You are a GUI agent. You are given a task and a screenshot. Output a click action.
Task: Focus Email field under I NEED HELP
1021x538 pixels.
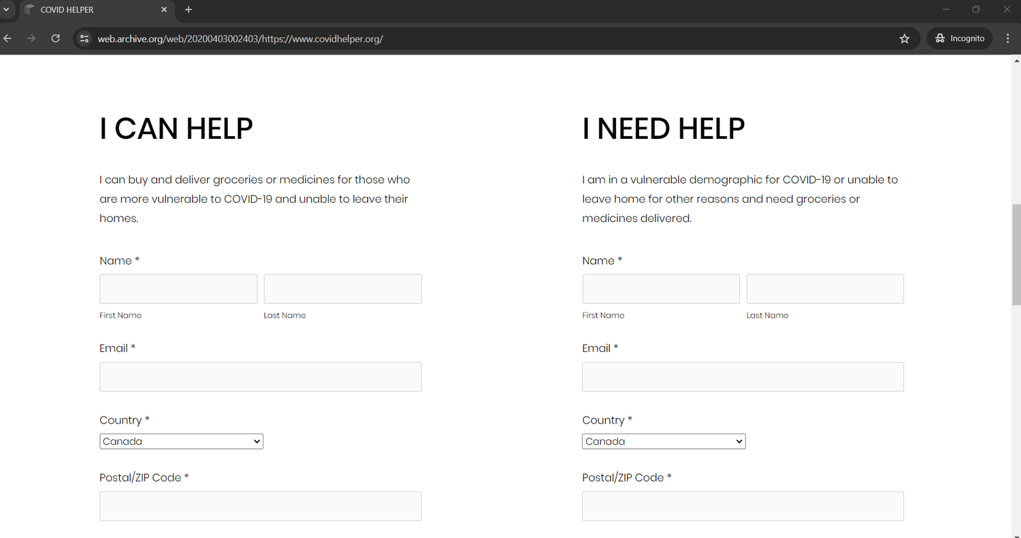[743, 377]
